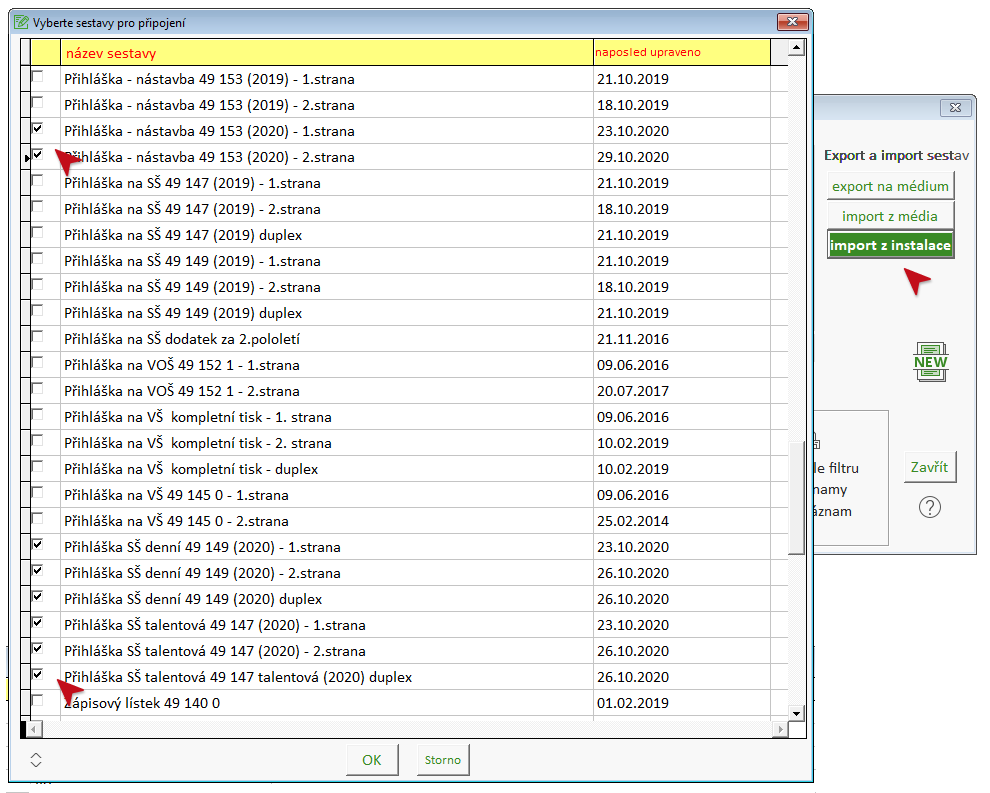Viewport: 990px width, 793px height.
Task: Sort by naposled upraveno column header
Action: point(682,52)
